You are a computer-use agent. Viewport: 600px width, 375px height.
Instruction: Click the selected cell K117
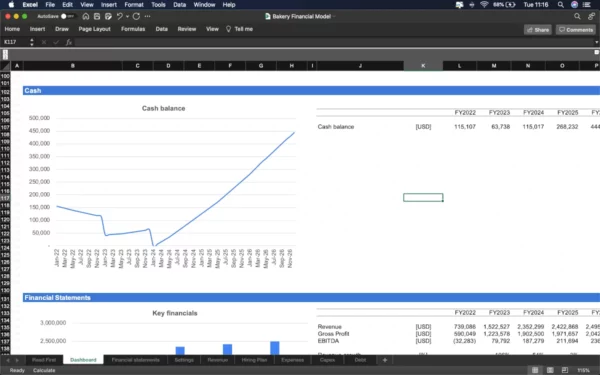pos(423,197)
